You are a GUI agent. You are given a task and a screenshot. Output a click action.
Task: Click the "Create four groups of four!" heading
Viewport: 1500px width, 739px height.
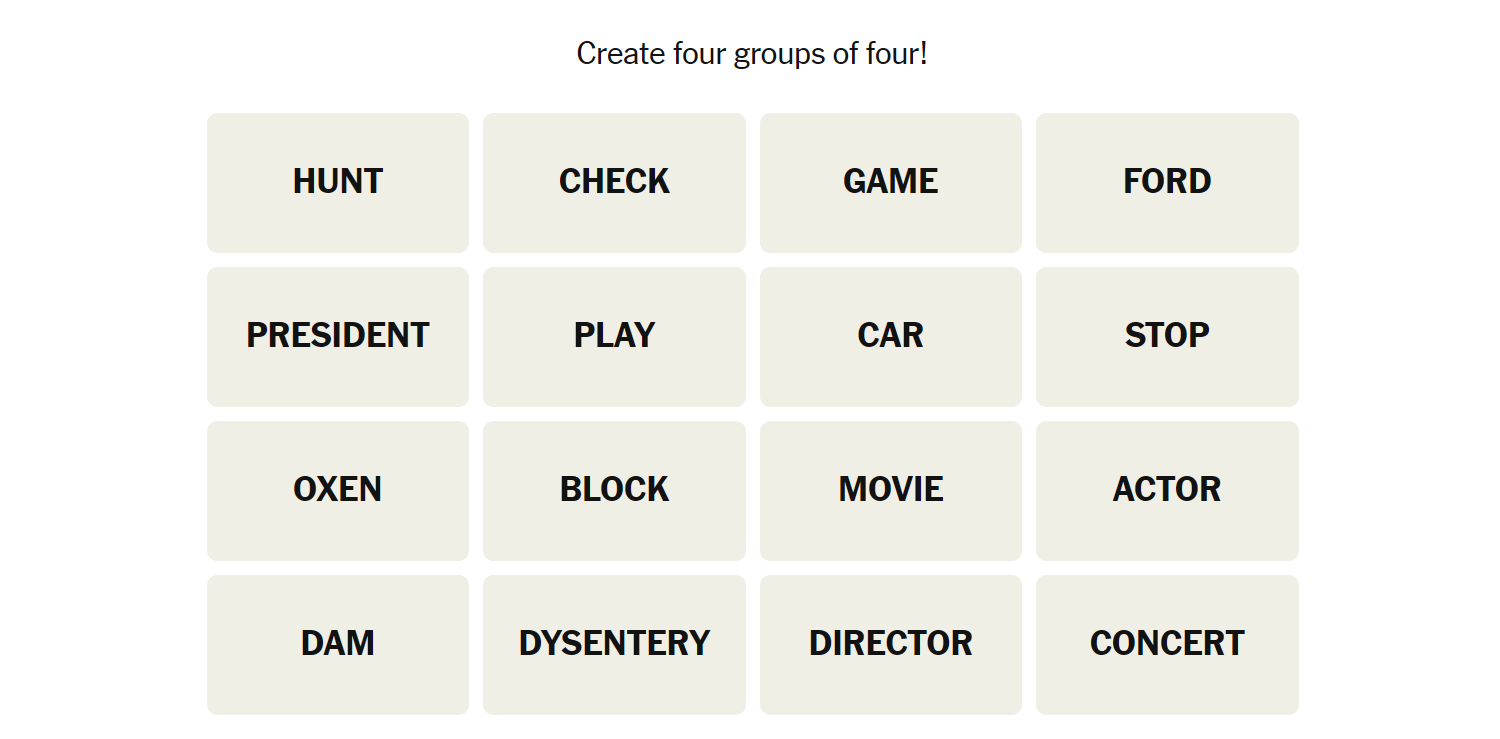[752, 53]
